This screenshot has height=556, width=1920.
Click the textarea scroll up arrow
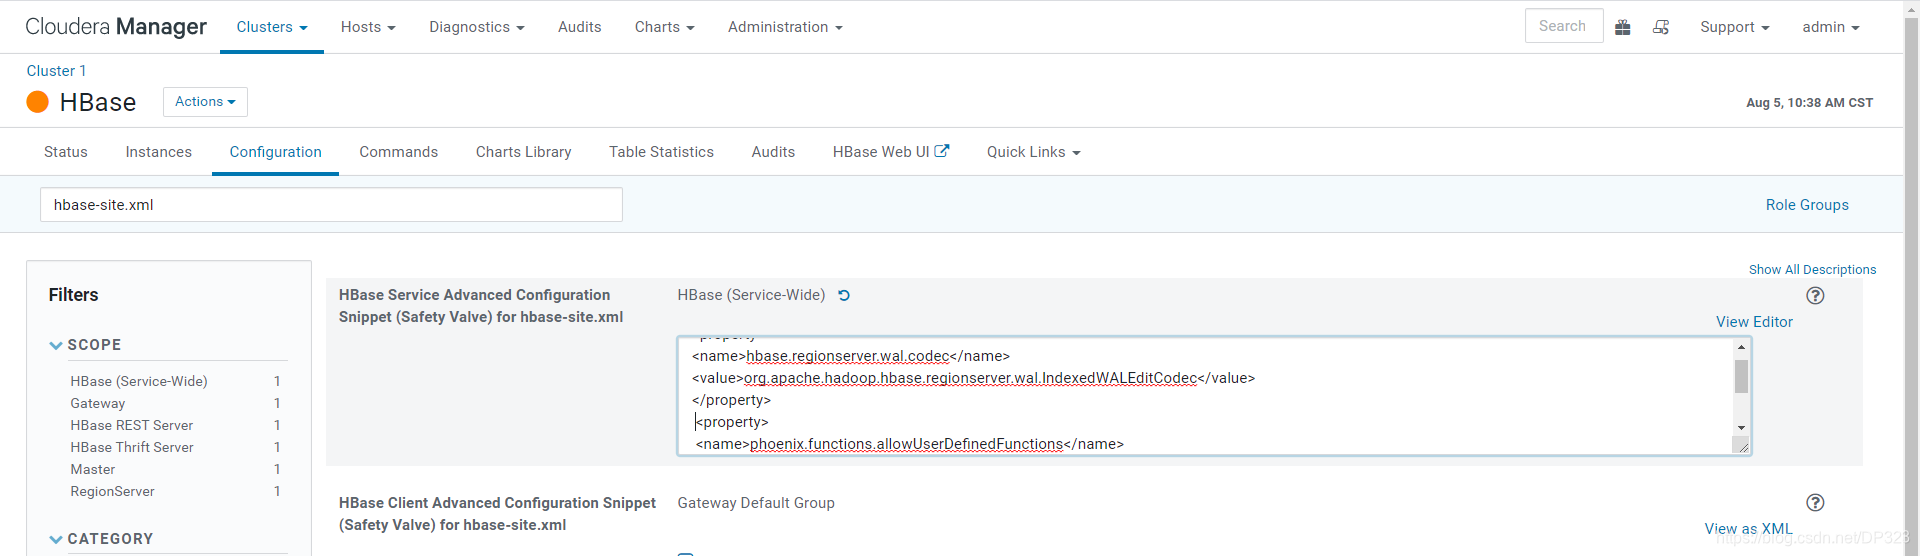(1741, 347)
